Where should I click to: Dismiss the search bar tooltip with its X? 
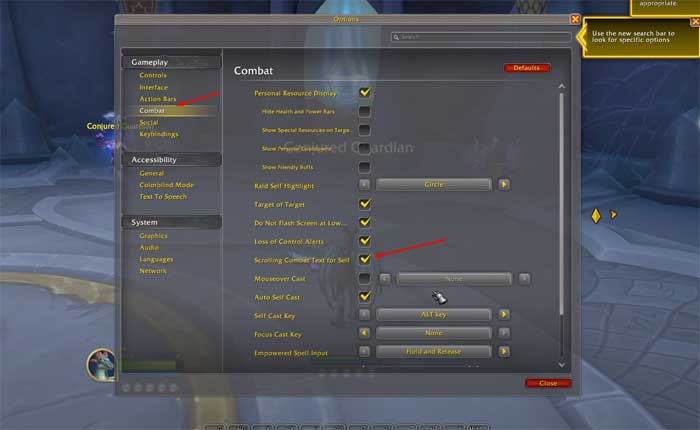tap(695, 21)
